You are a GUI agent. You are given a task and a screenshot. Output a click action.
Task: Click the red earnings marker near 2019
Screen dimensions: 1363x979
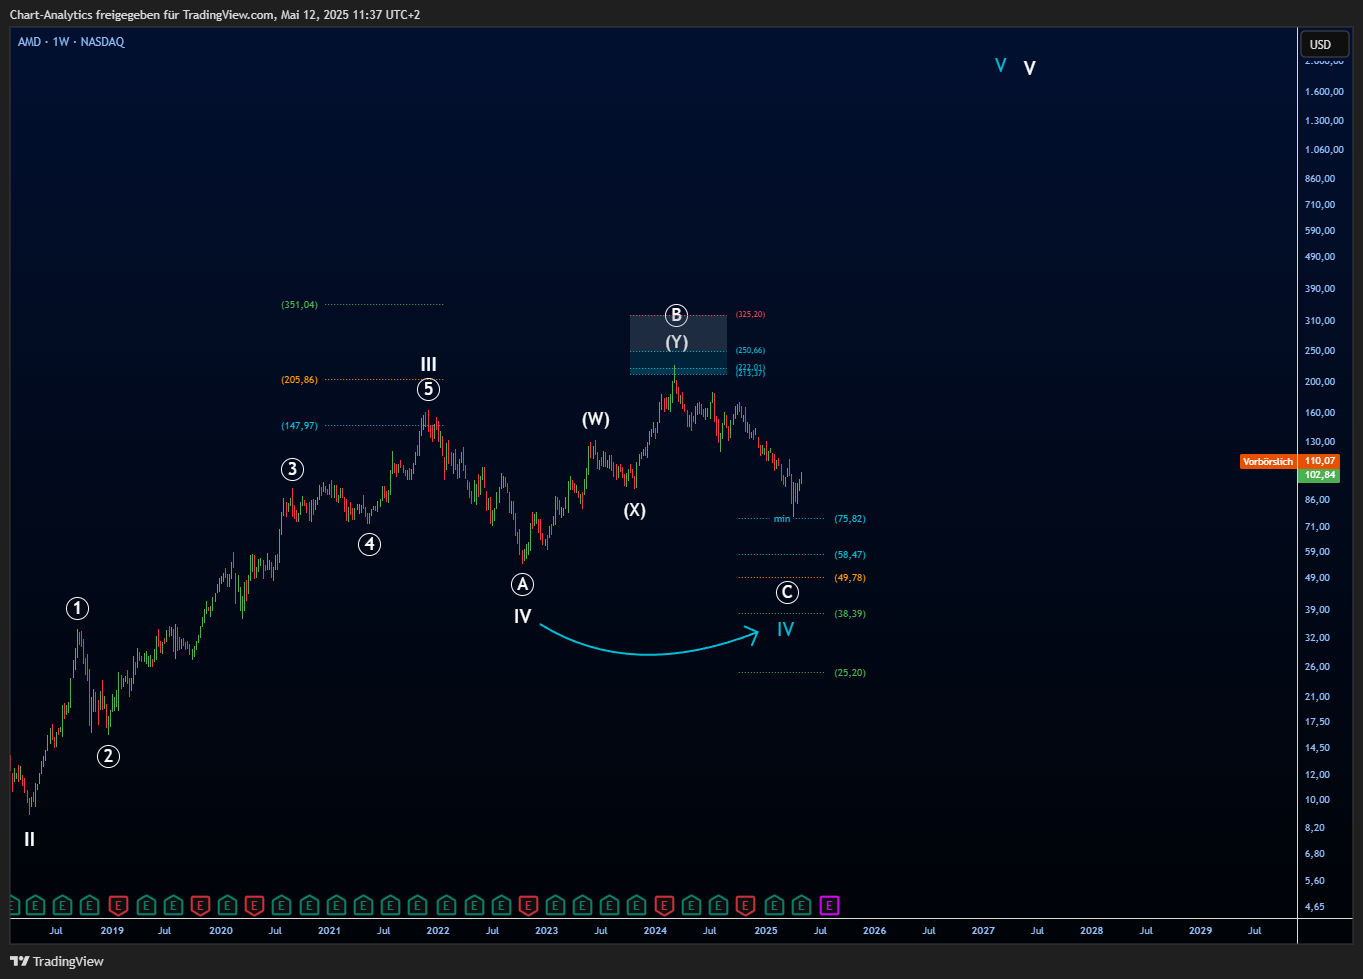coord(118,906)
